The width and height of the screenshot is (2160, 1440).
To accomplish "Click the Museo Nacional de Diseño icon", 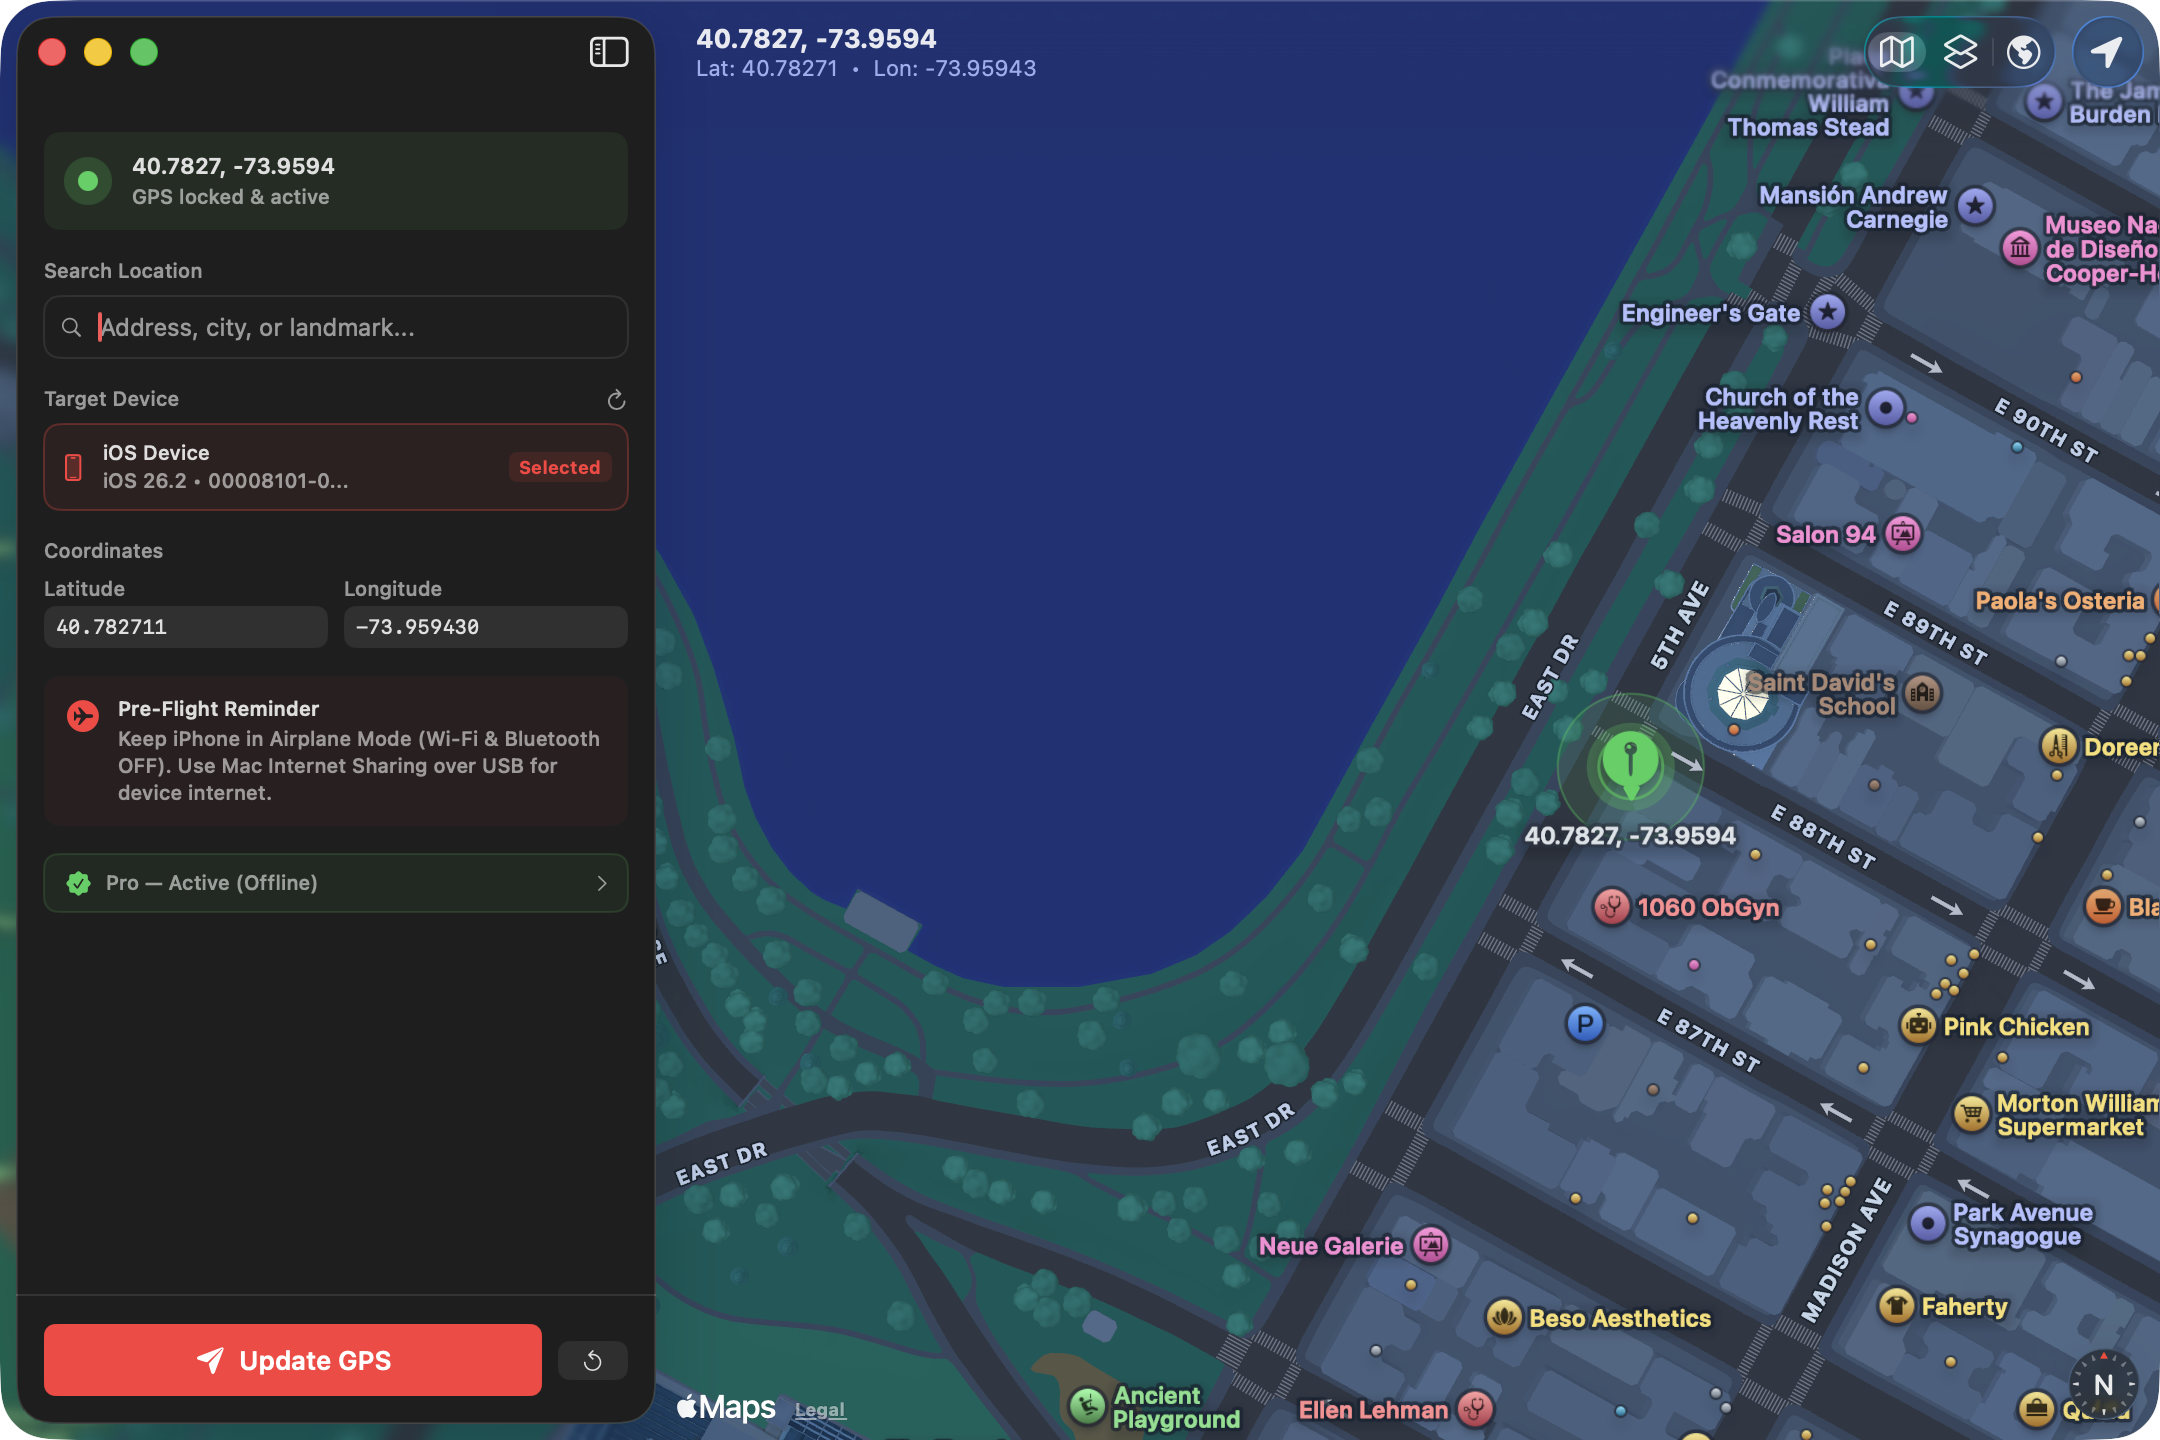I will [x=2020, y=247].
